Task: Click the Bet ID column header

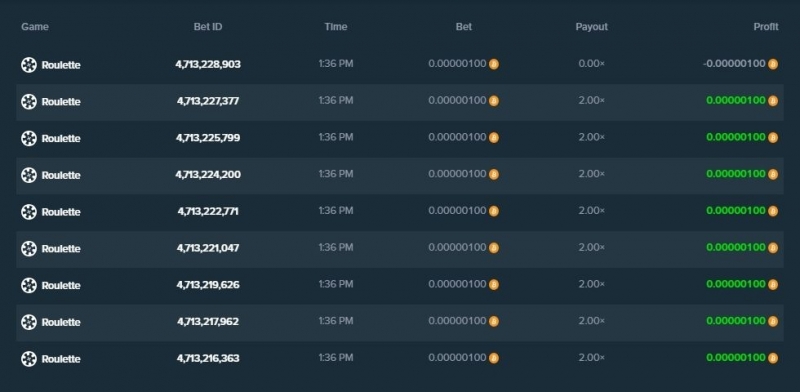Action: coord(208,27)
